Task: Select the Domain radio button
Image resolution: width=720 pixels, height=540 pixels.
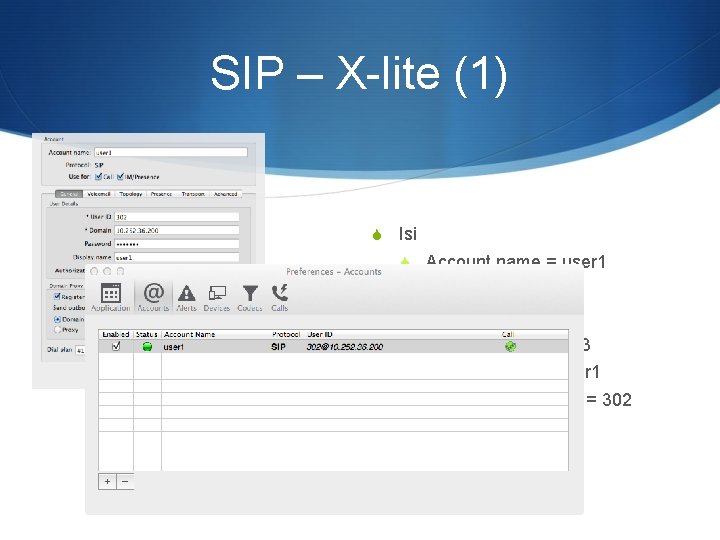Action: tap(57, 319)
